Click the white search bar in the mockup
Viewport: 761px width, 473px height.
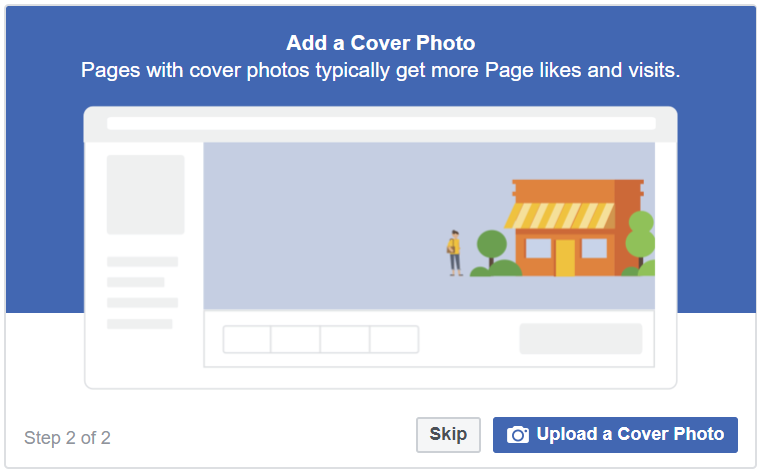point(380,123)
